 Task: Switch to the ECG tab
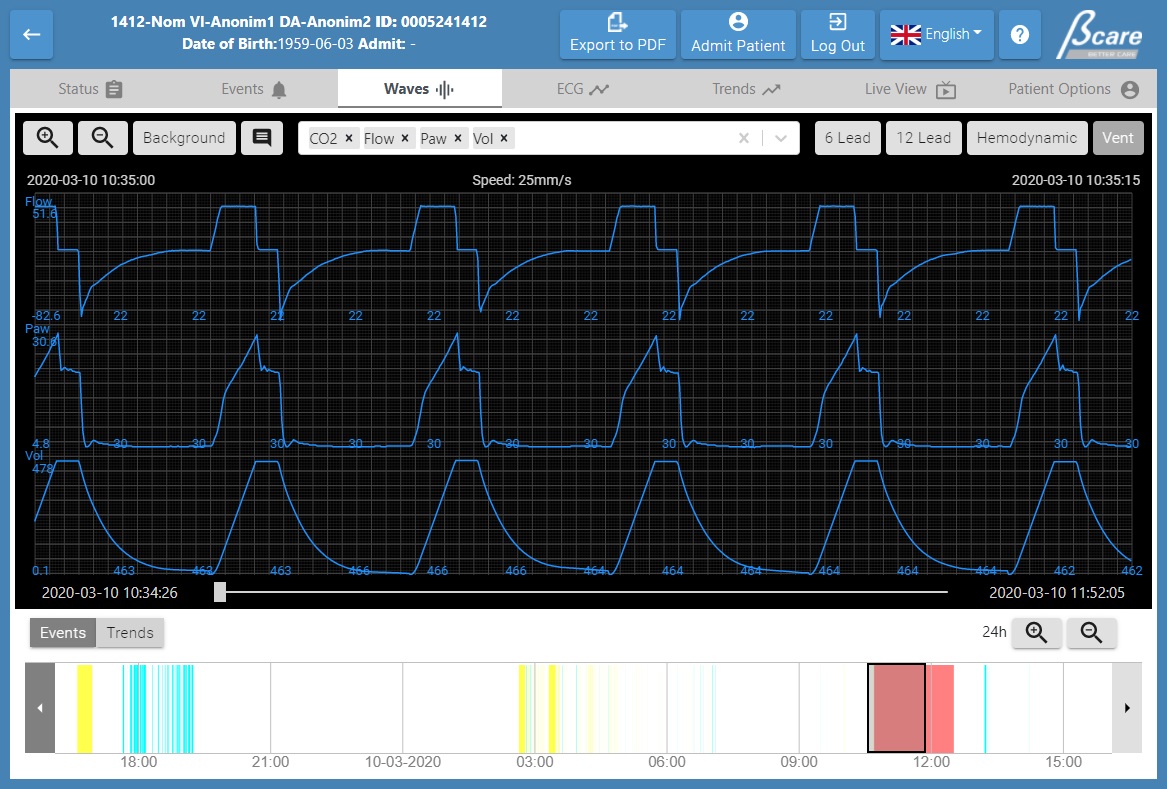click(582, 89)
